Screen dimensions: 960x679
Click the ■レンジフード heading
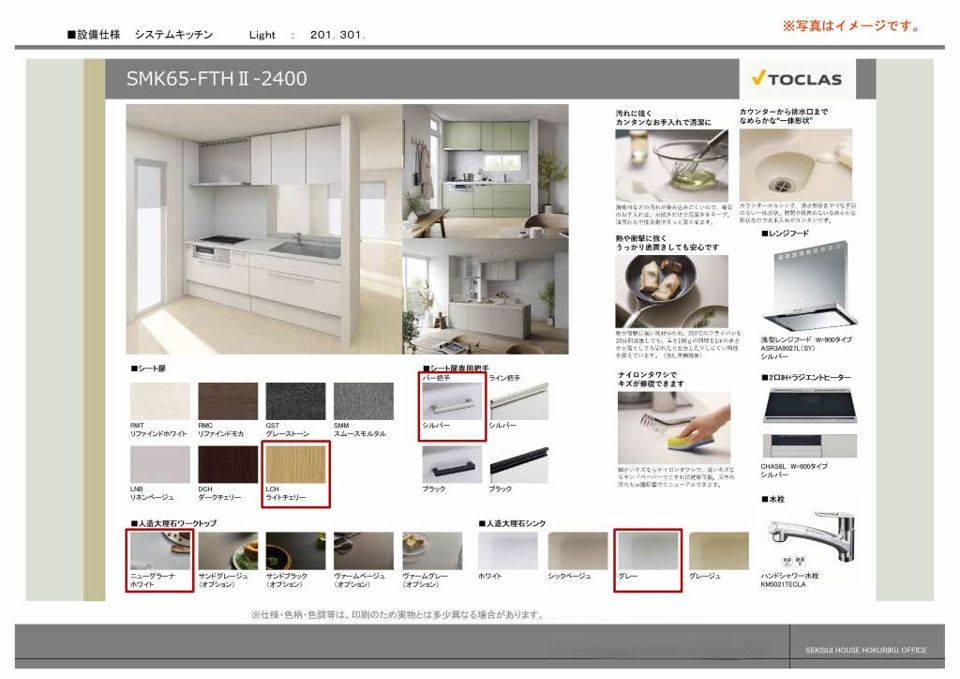pyautogui.click(x=786, y=233)
